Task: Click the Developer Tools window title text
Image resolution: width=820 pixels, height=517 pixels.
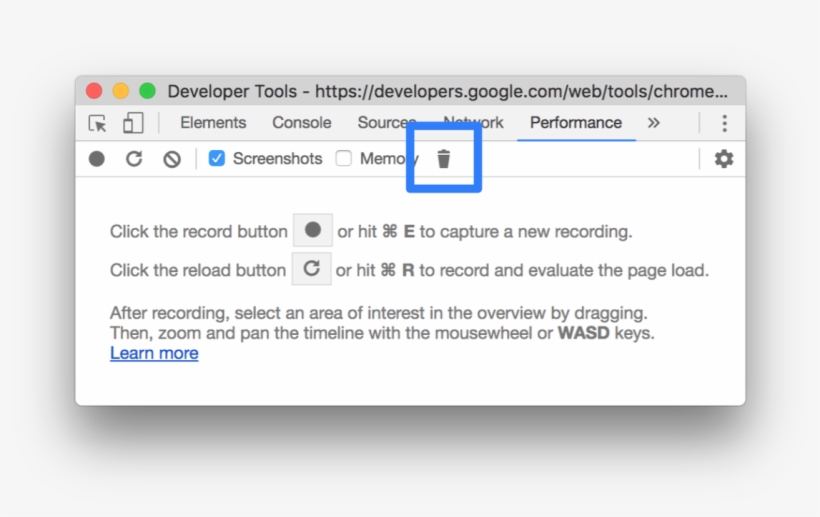Action: point(448,91)
